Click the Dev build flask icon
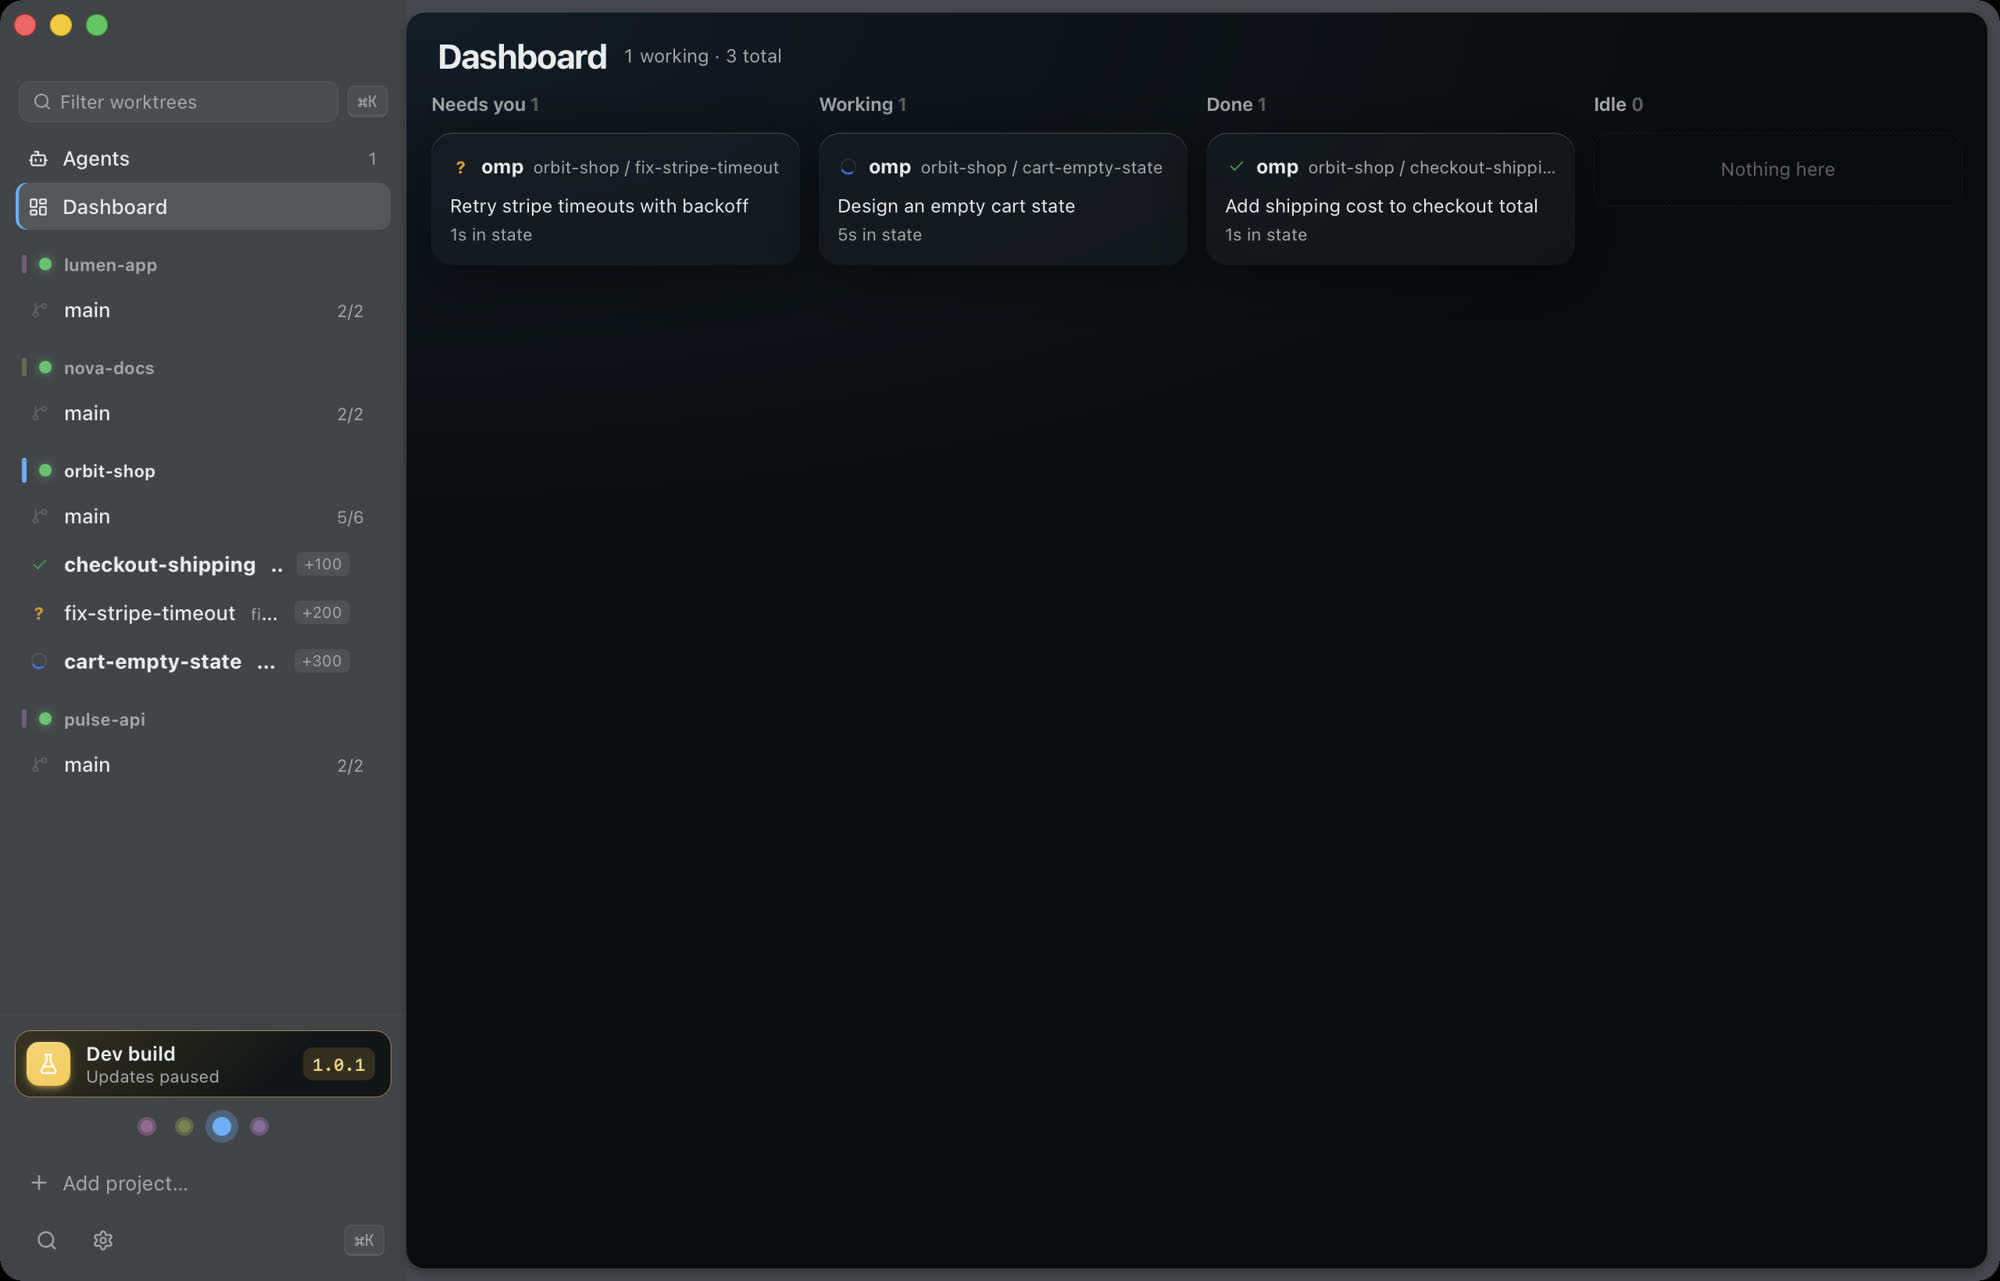Screen dimensions: 2000x1281 tap(48, 1064)
